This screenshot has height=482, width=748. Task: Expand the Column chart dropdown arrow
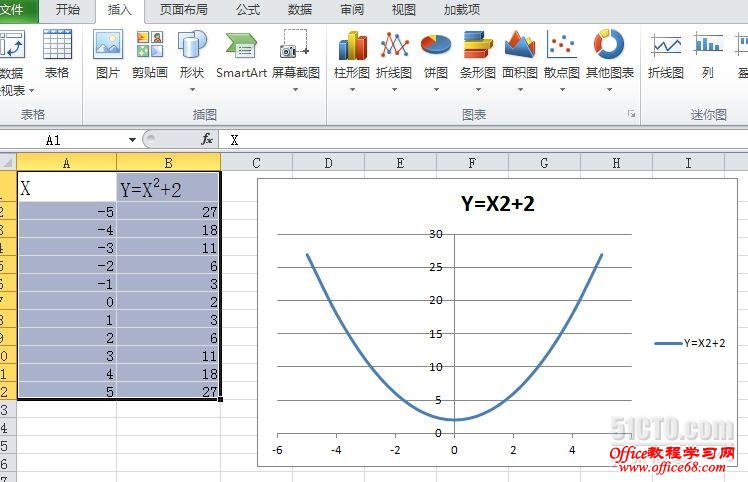352,89
